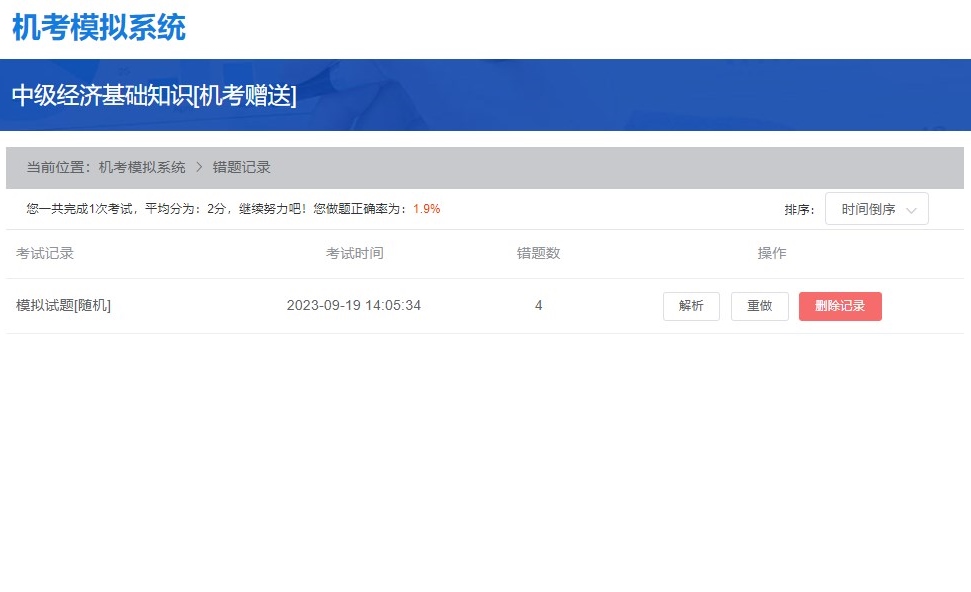Open 解析 for the mock exam
This screenshot has height=592, width=971.
(691, 306)
